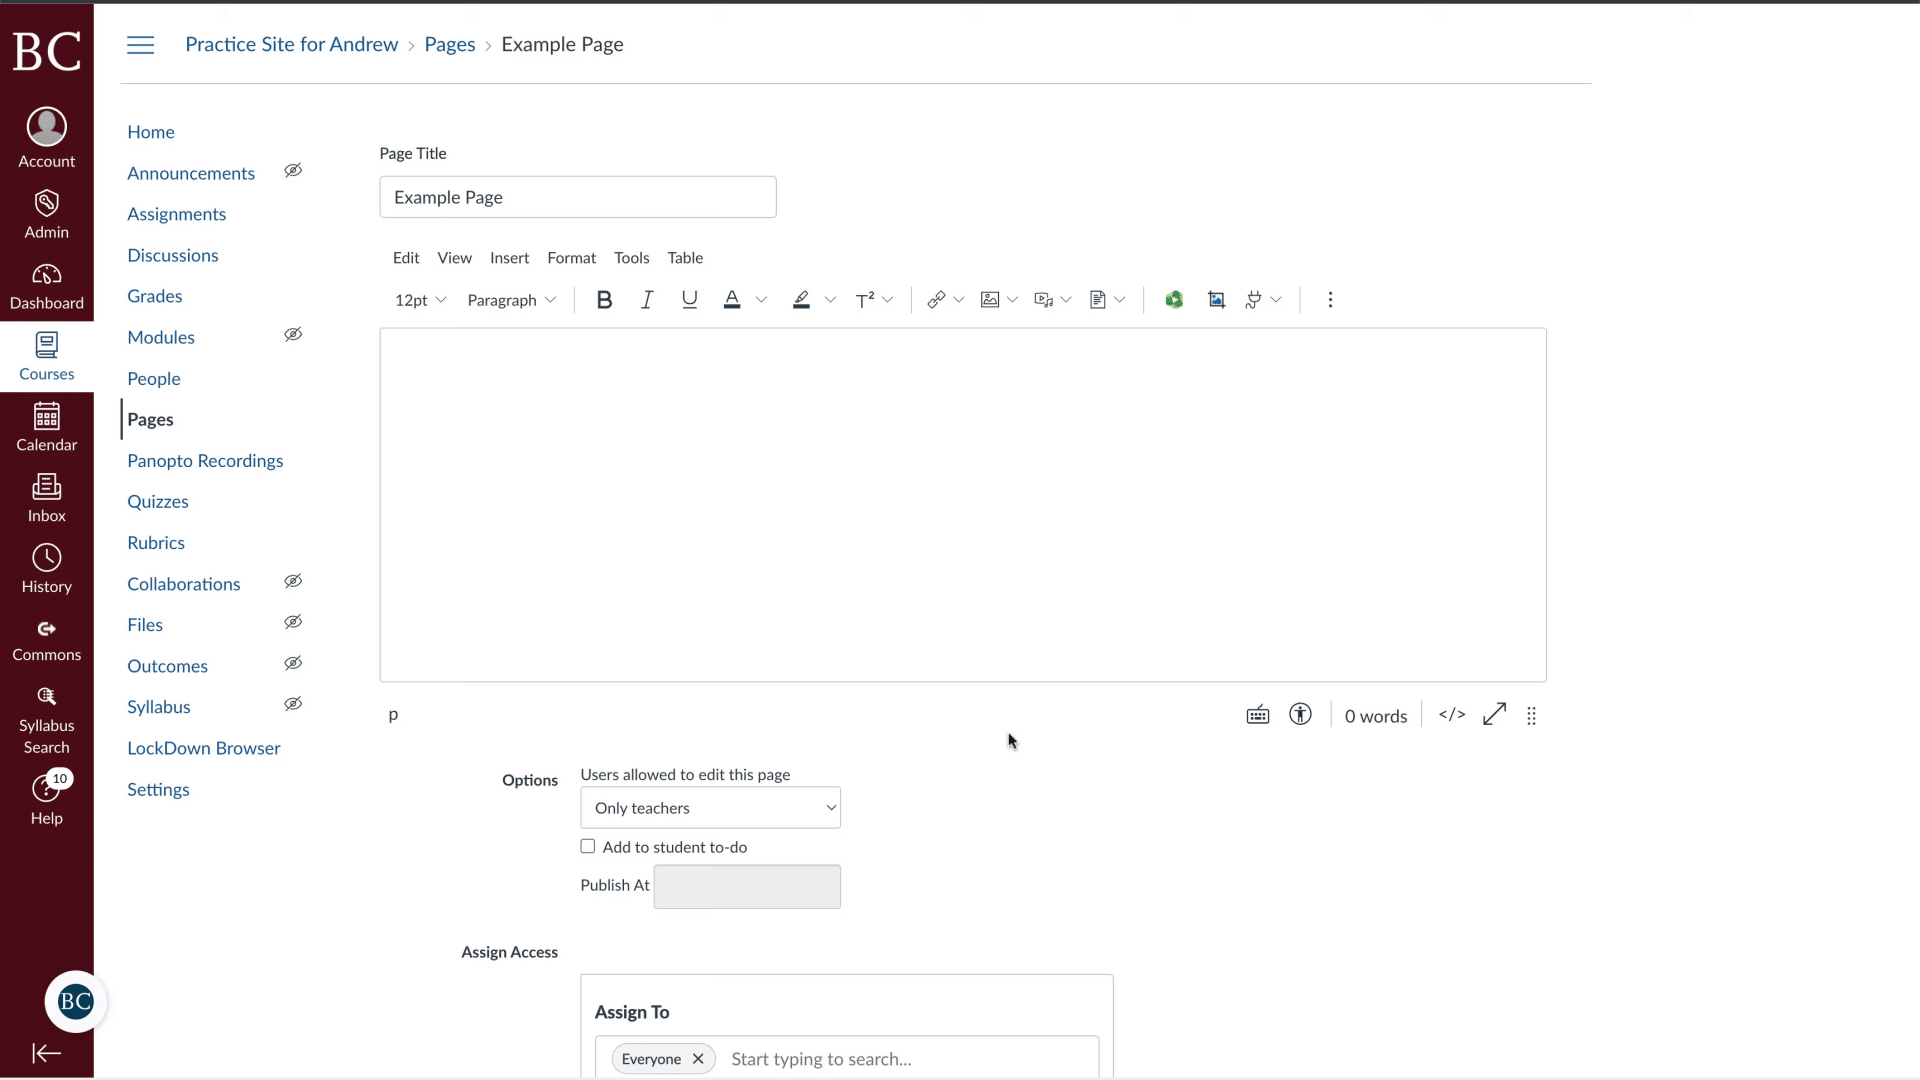Screen dimensions: 1920x1080
Task: Open the 12pt font size dropdown
Action: tap(420, 299)
